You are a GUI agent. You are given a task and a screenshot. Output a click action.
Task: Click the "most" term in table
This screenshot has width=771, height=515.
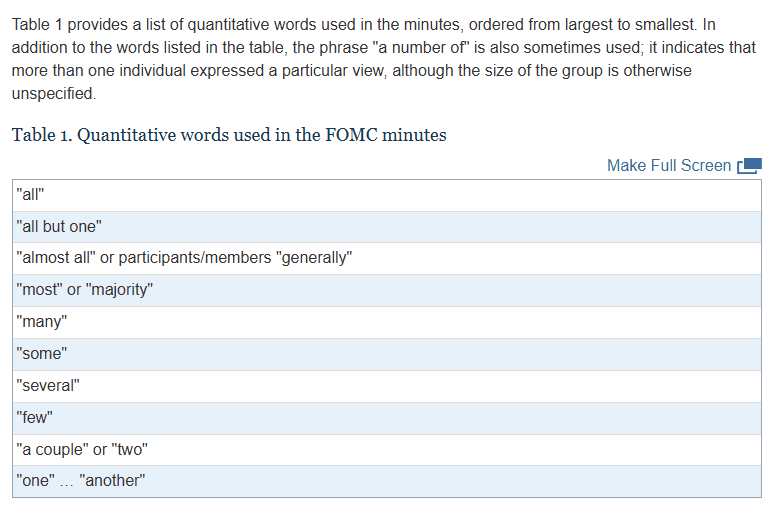coord(40,290)
